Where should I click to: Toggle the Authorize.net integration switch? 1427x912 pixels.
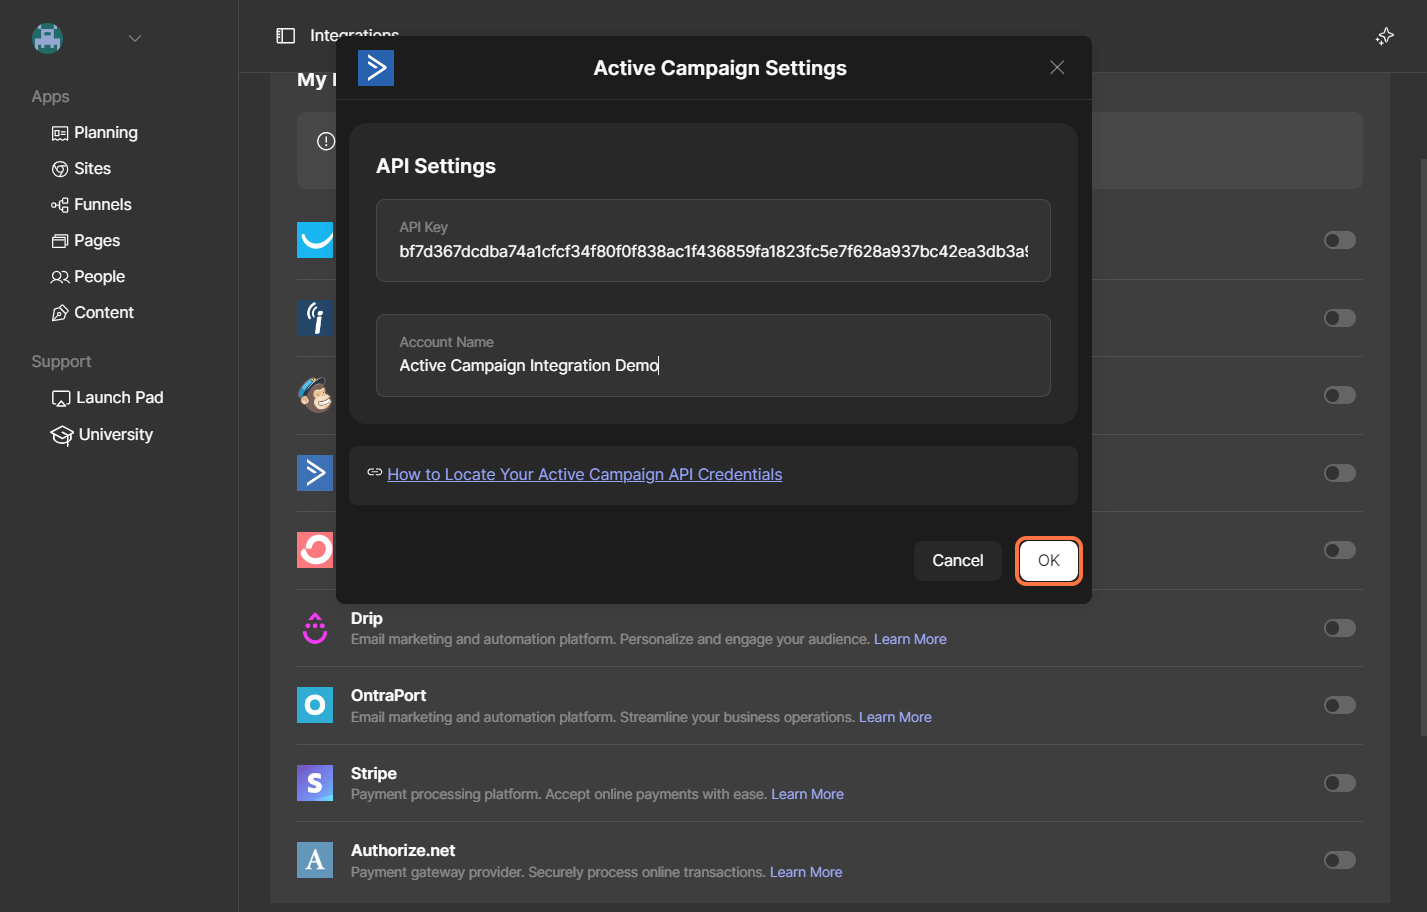(1340, 860)
